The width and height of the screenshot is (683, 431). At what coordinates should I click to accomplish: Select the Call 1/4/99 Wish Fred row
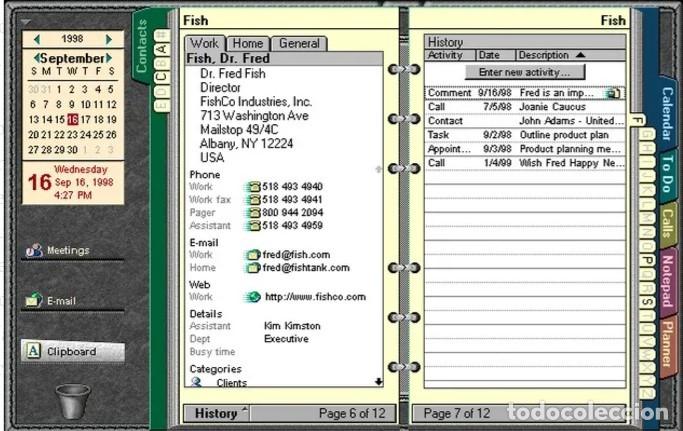click(x=525, y=163)
